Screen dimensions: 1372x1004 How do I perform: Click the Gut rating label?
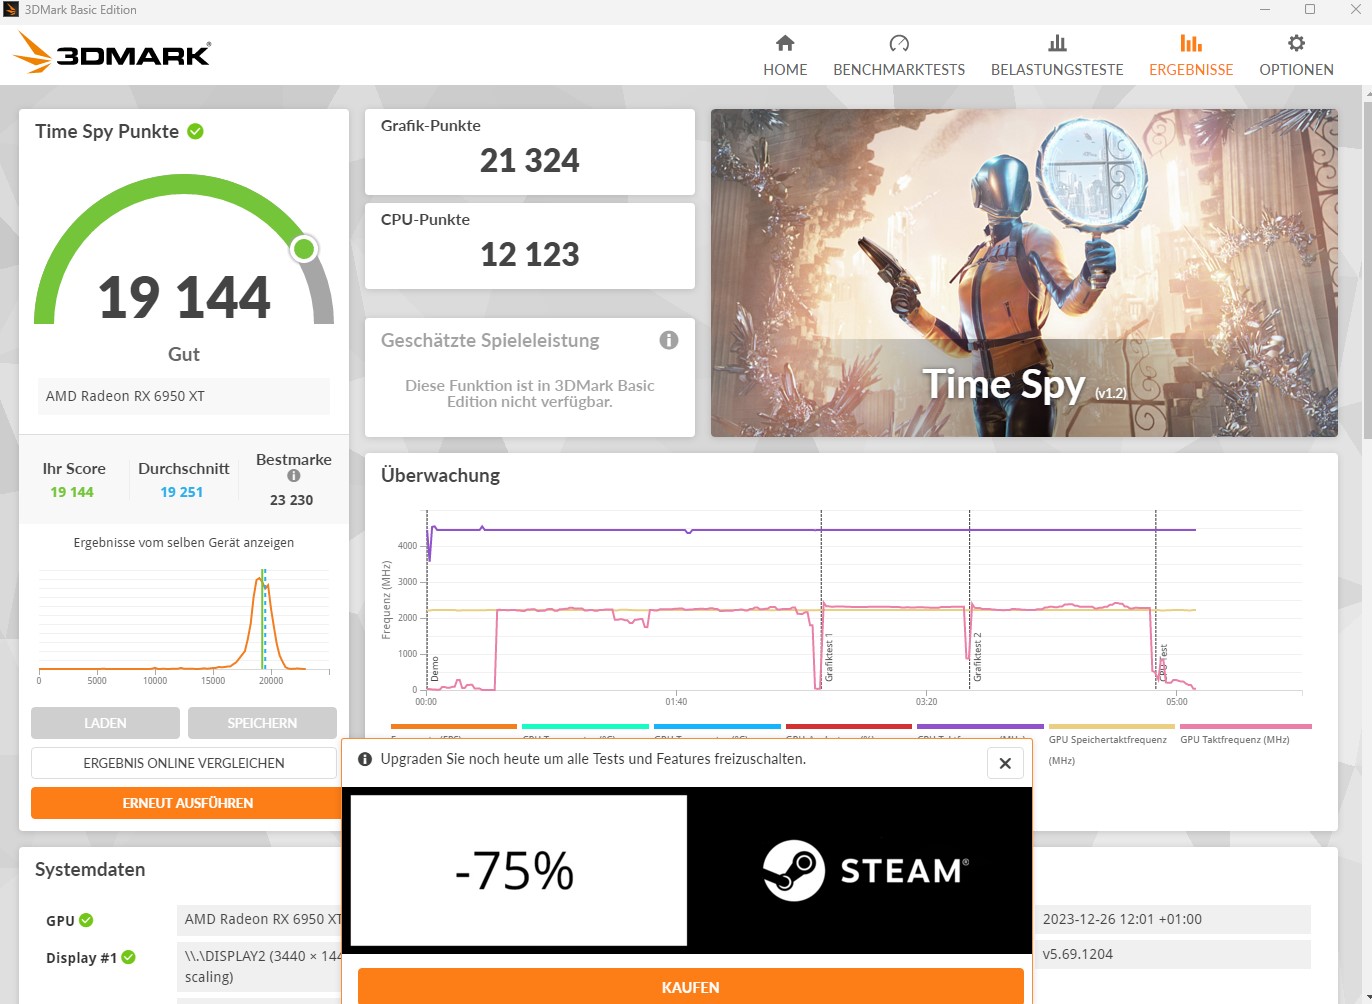[184, 354]
